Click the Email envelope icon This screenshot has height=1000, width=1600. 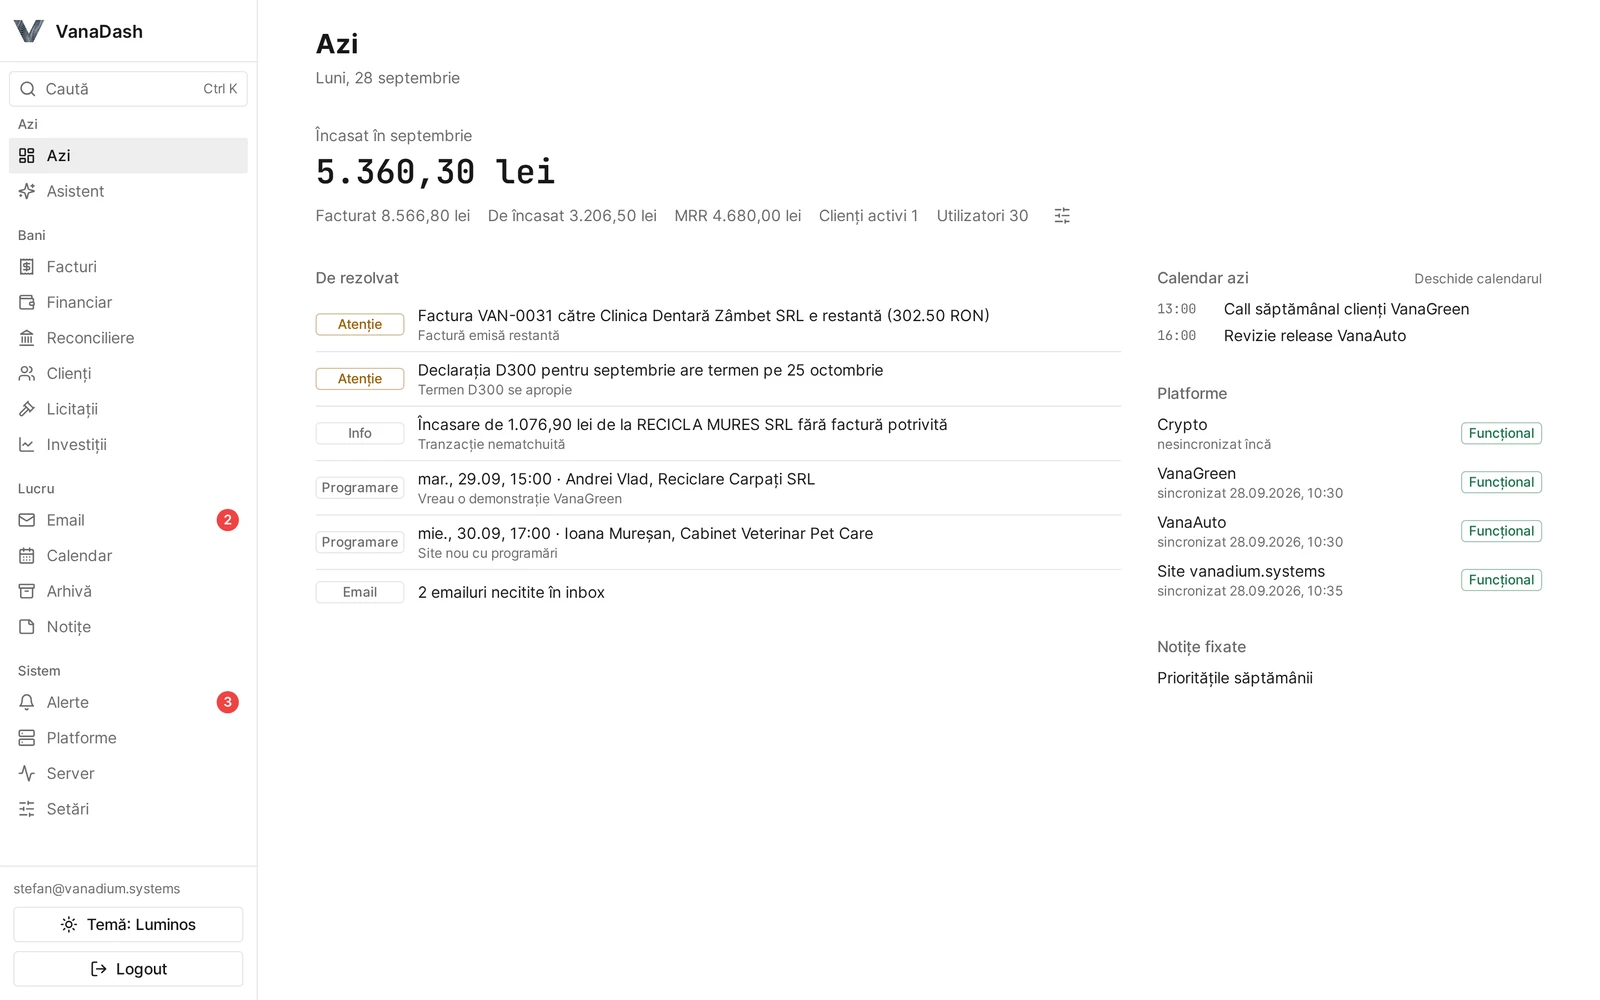(x=27, y=520)
